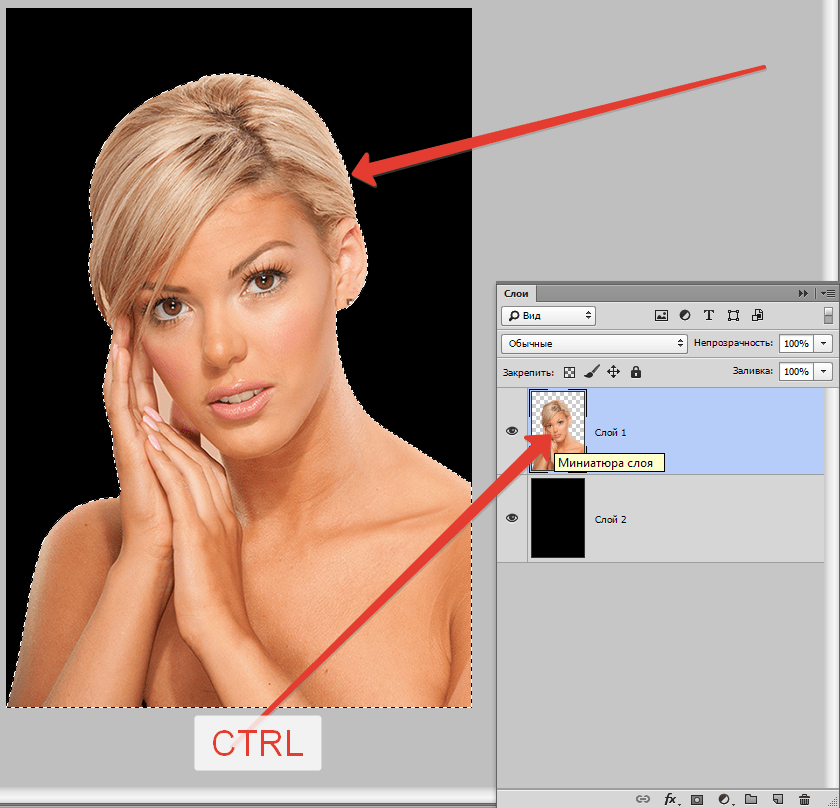The height and width of the screenshot is (808, 840).
Task: Click the Закрепить label
Action: 528,372
